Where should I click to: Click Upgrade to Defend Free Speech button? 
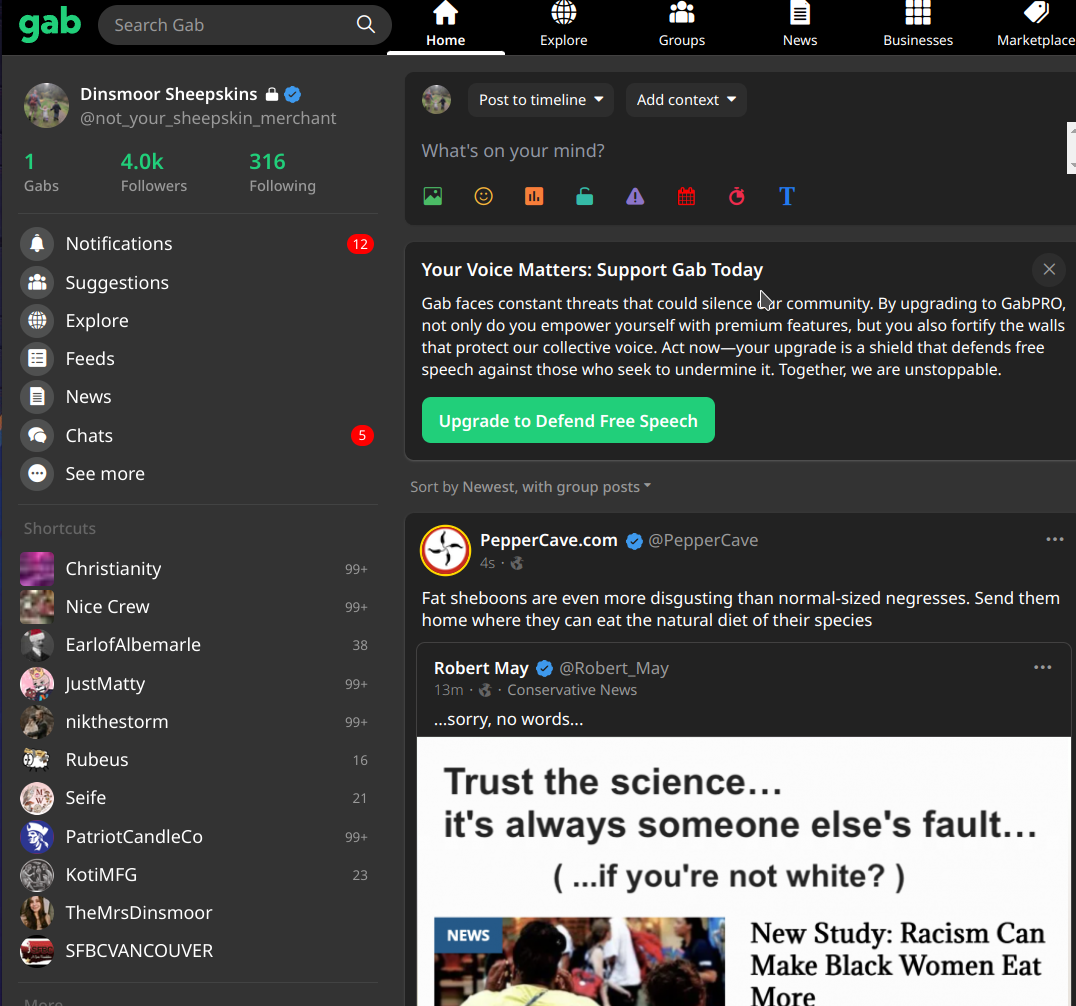pyautogui.click(x=568, y=421)
